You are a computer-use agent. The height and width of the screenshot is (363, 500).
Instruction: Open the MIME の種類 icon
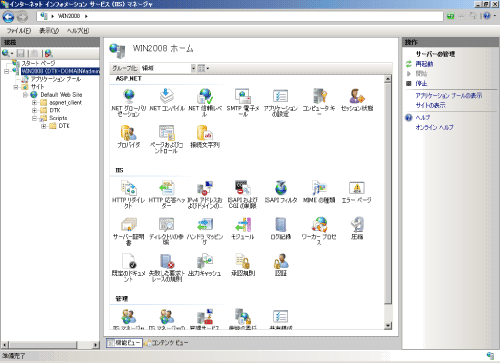point(319,188)
